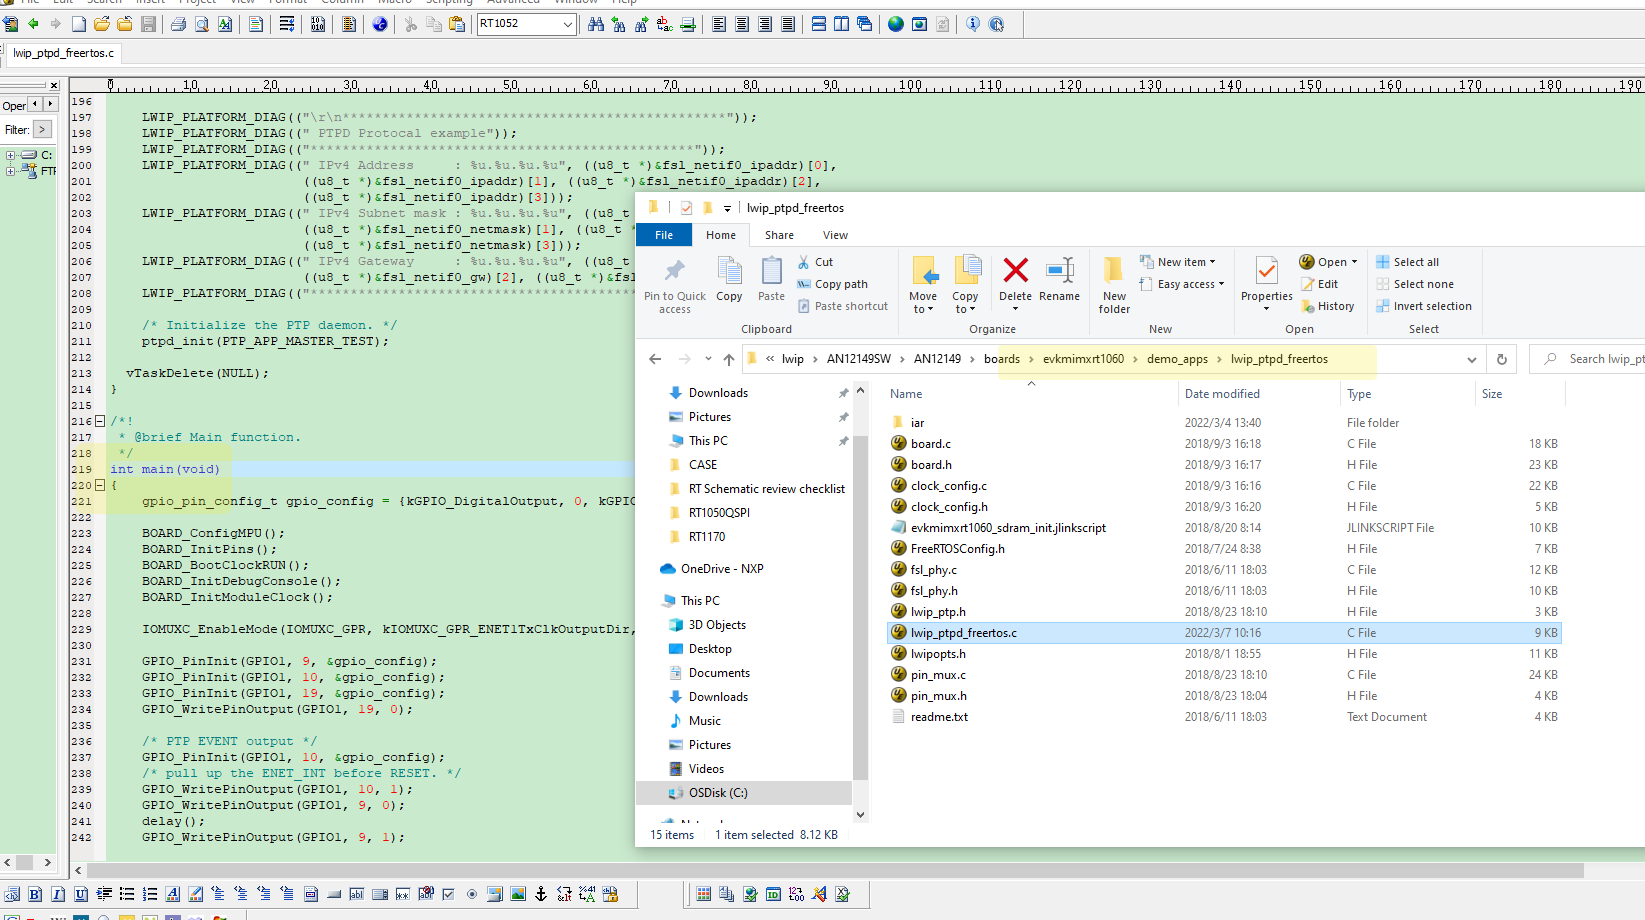Click evkmimxrt1060 in the address breadcrumb

(1083, 359)
